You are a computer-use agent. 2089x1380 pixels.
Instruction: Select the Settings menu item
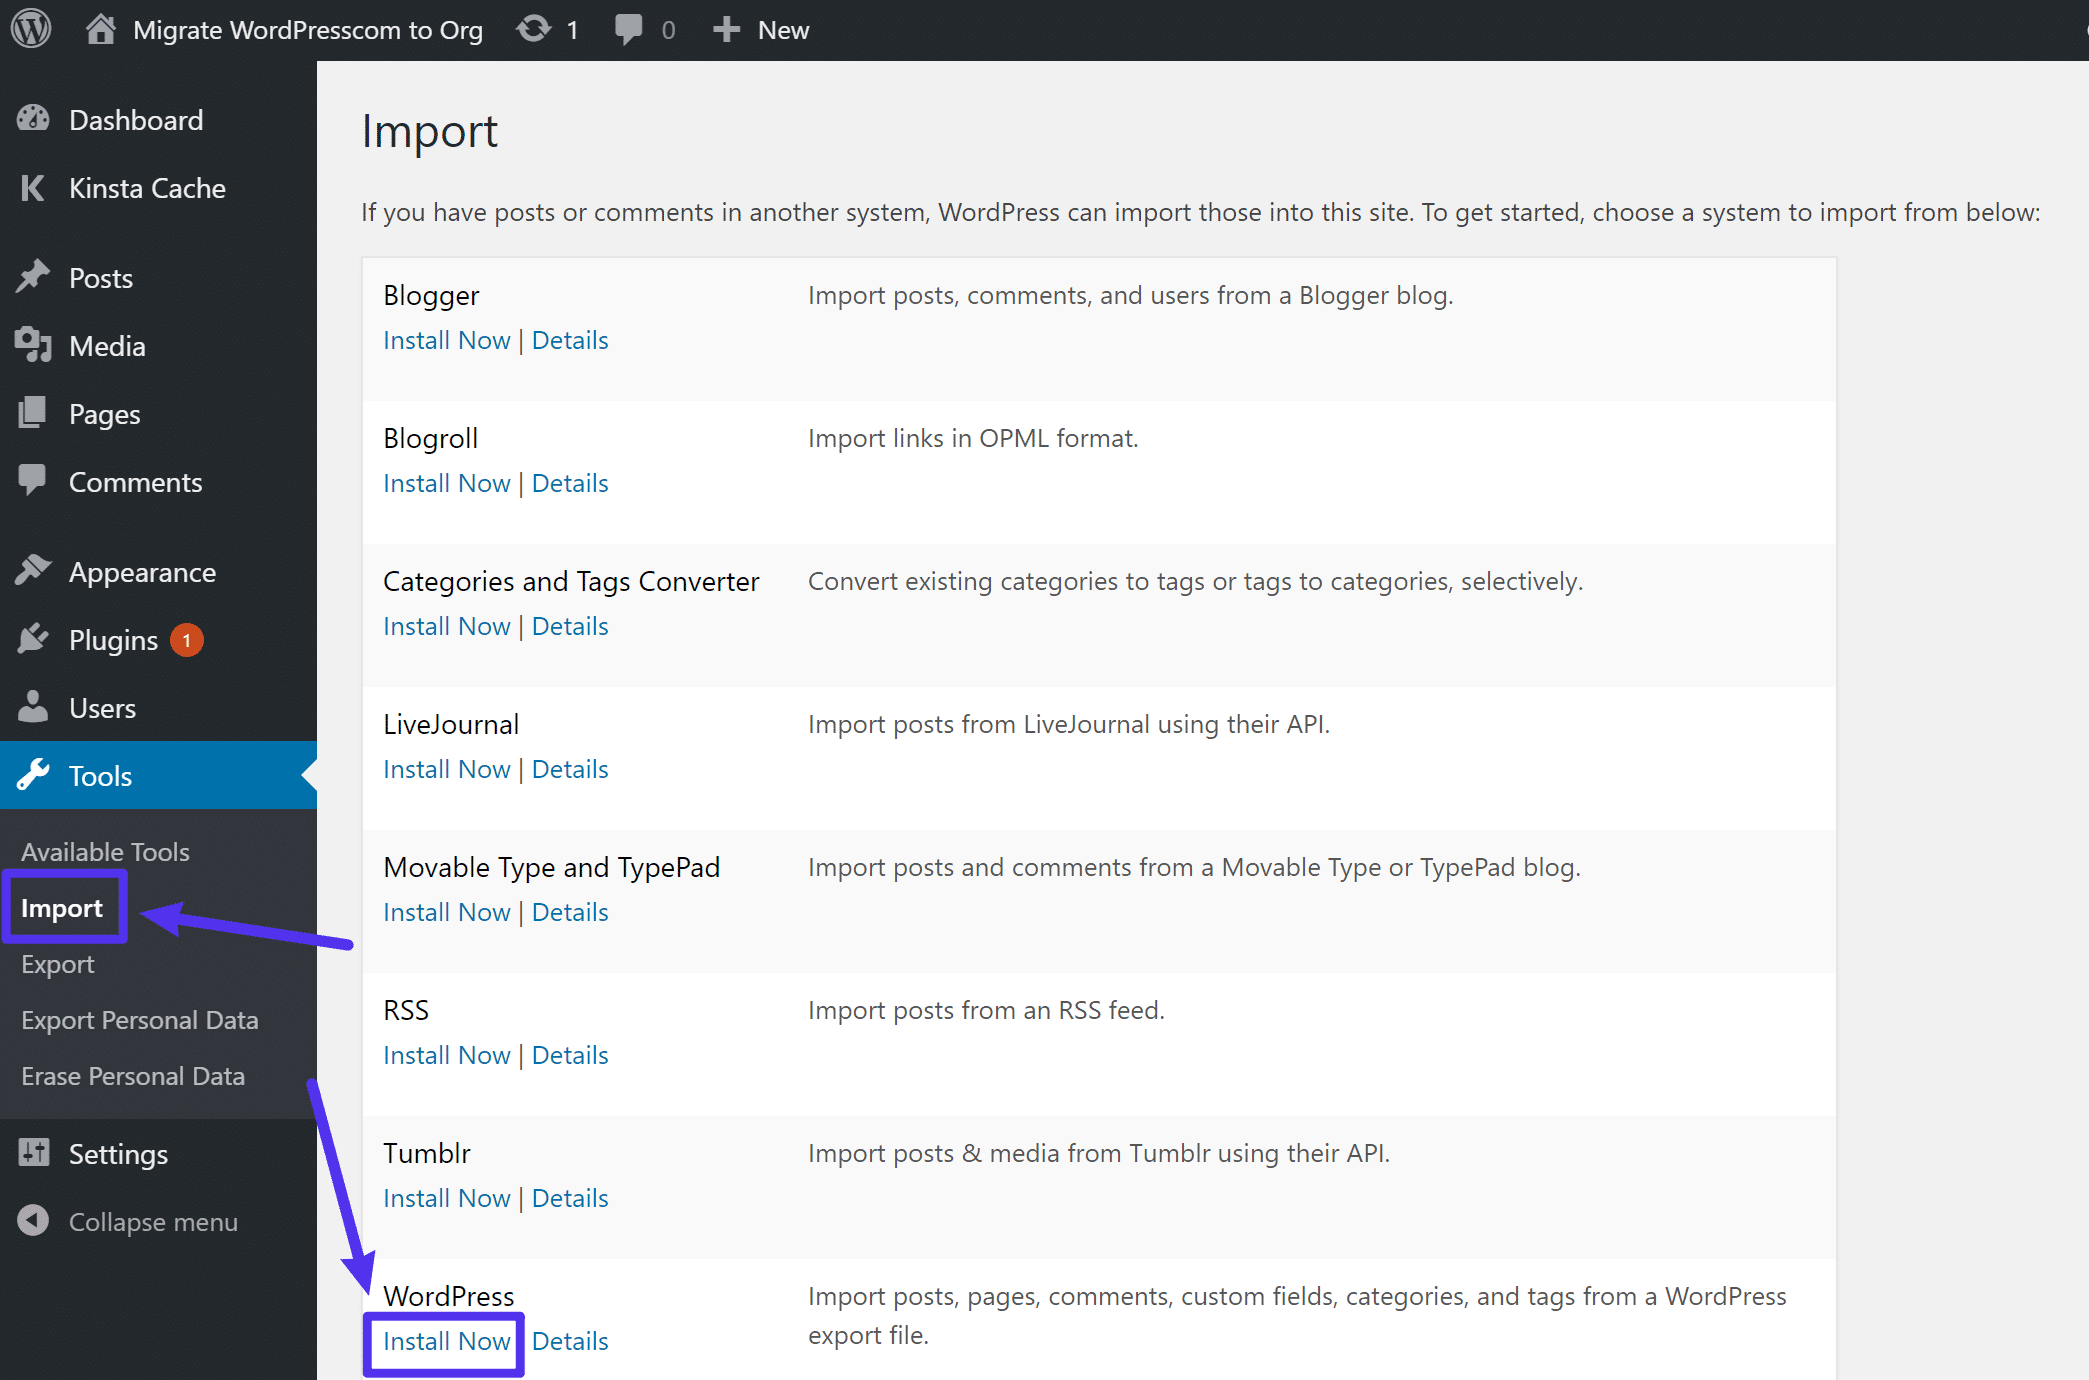click(120, 1154)
